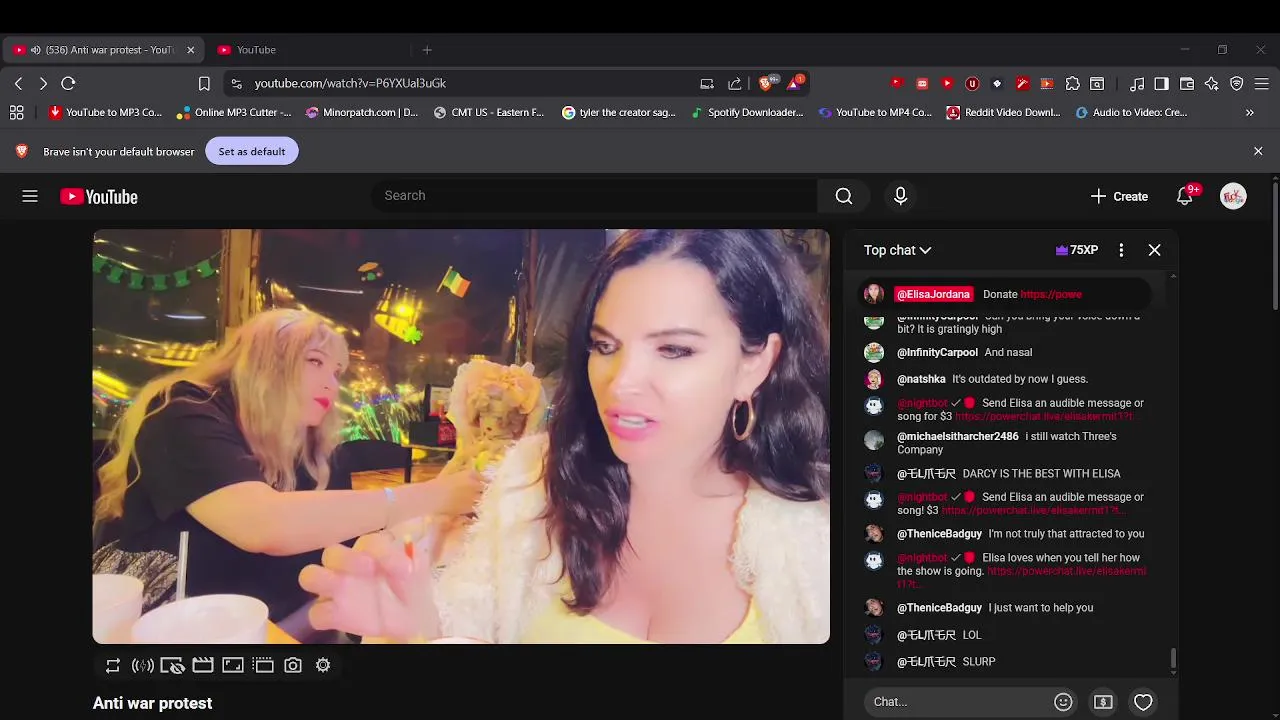Click the YouTube search magnifier button

point(844,196)
